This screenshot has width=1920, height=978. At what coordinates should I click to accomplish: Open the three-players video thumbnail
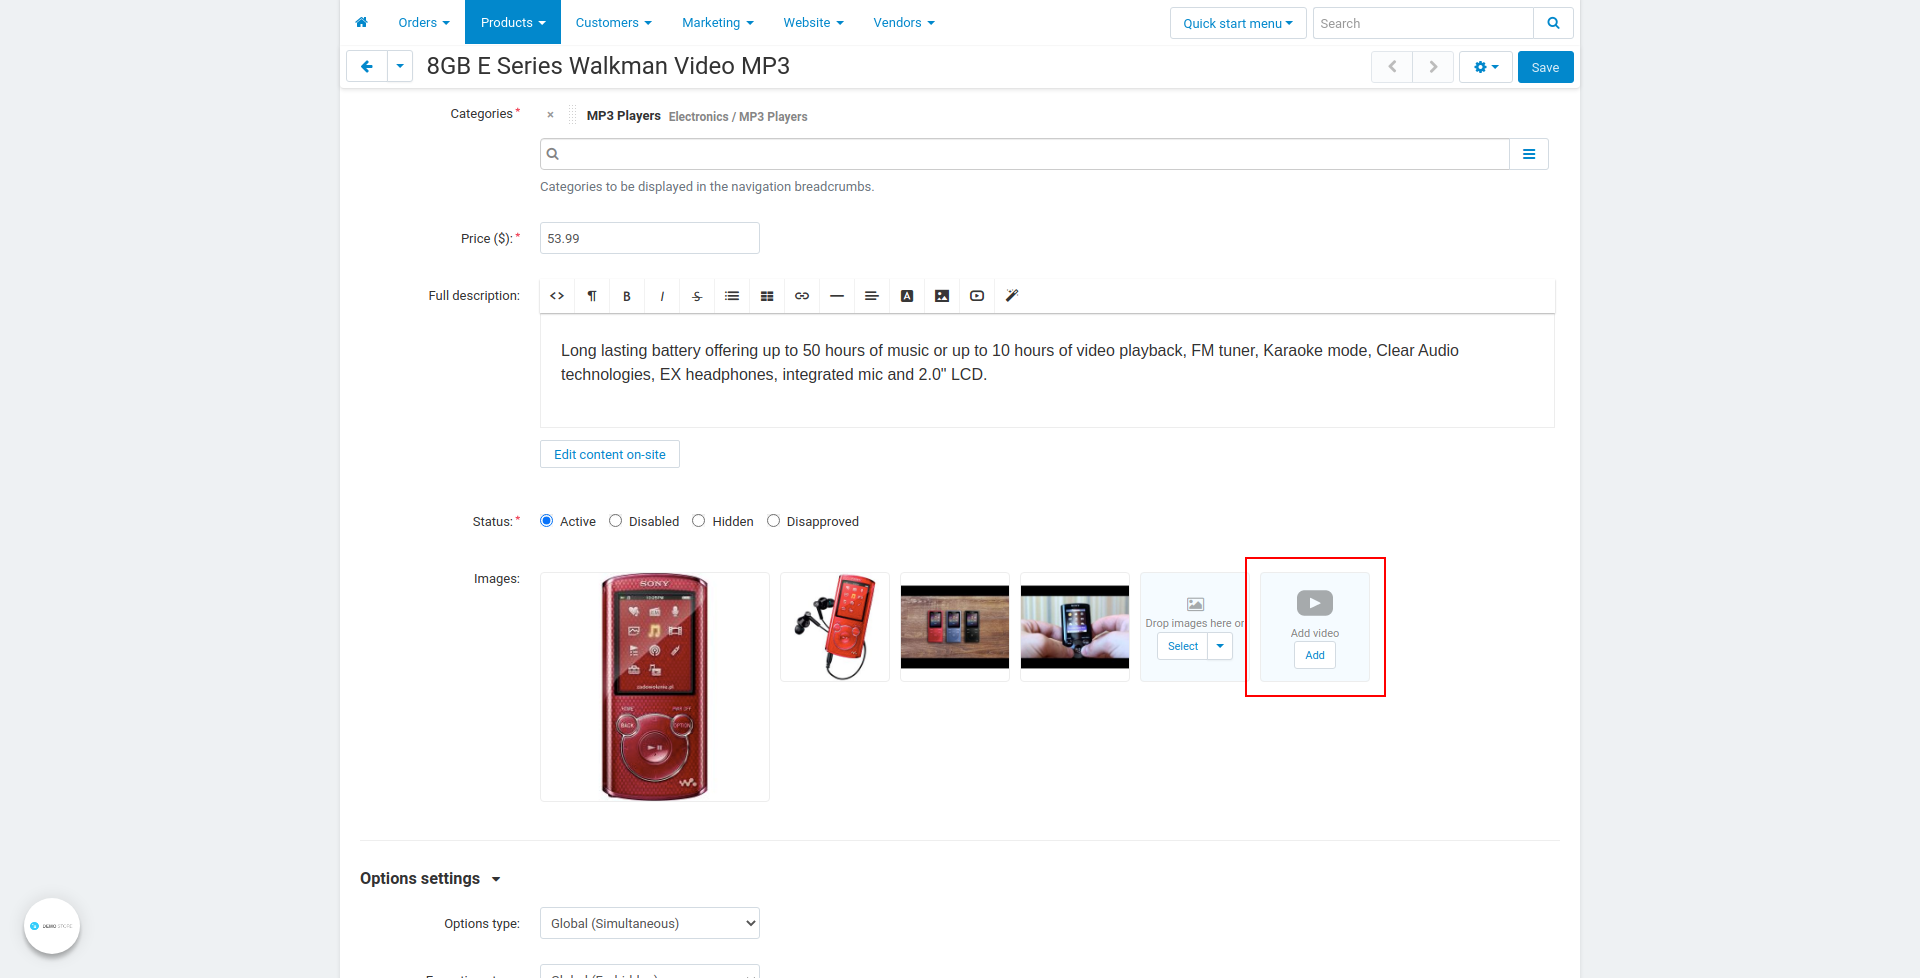[955, 627]
